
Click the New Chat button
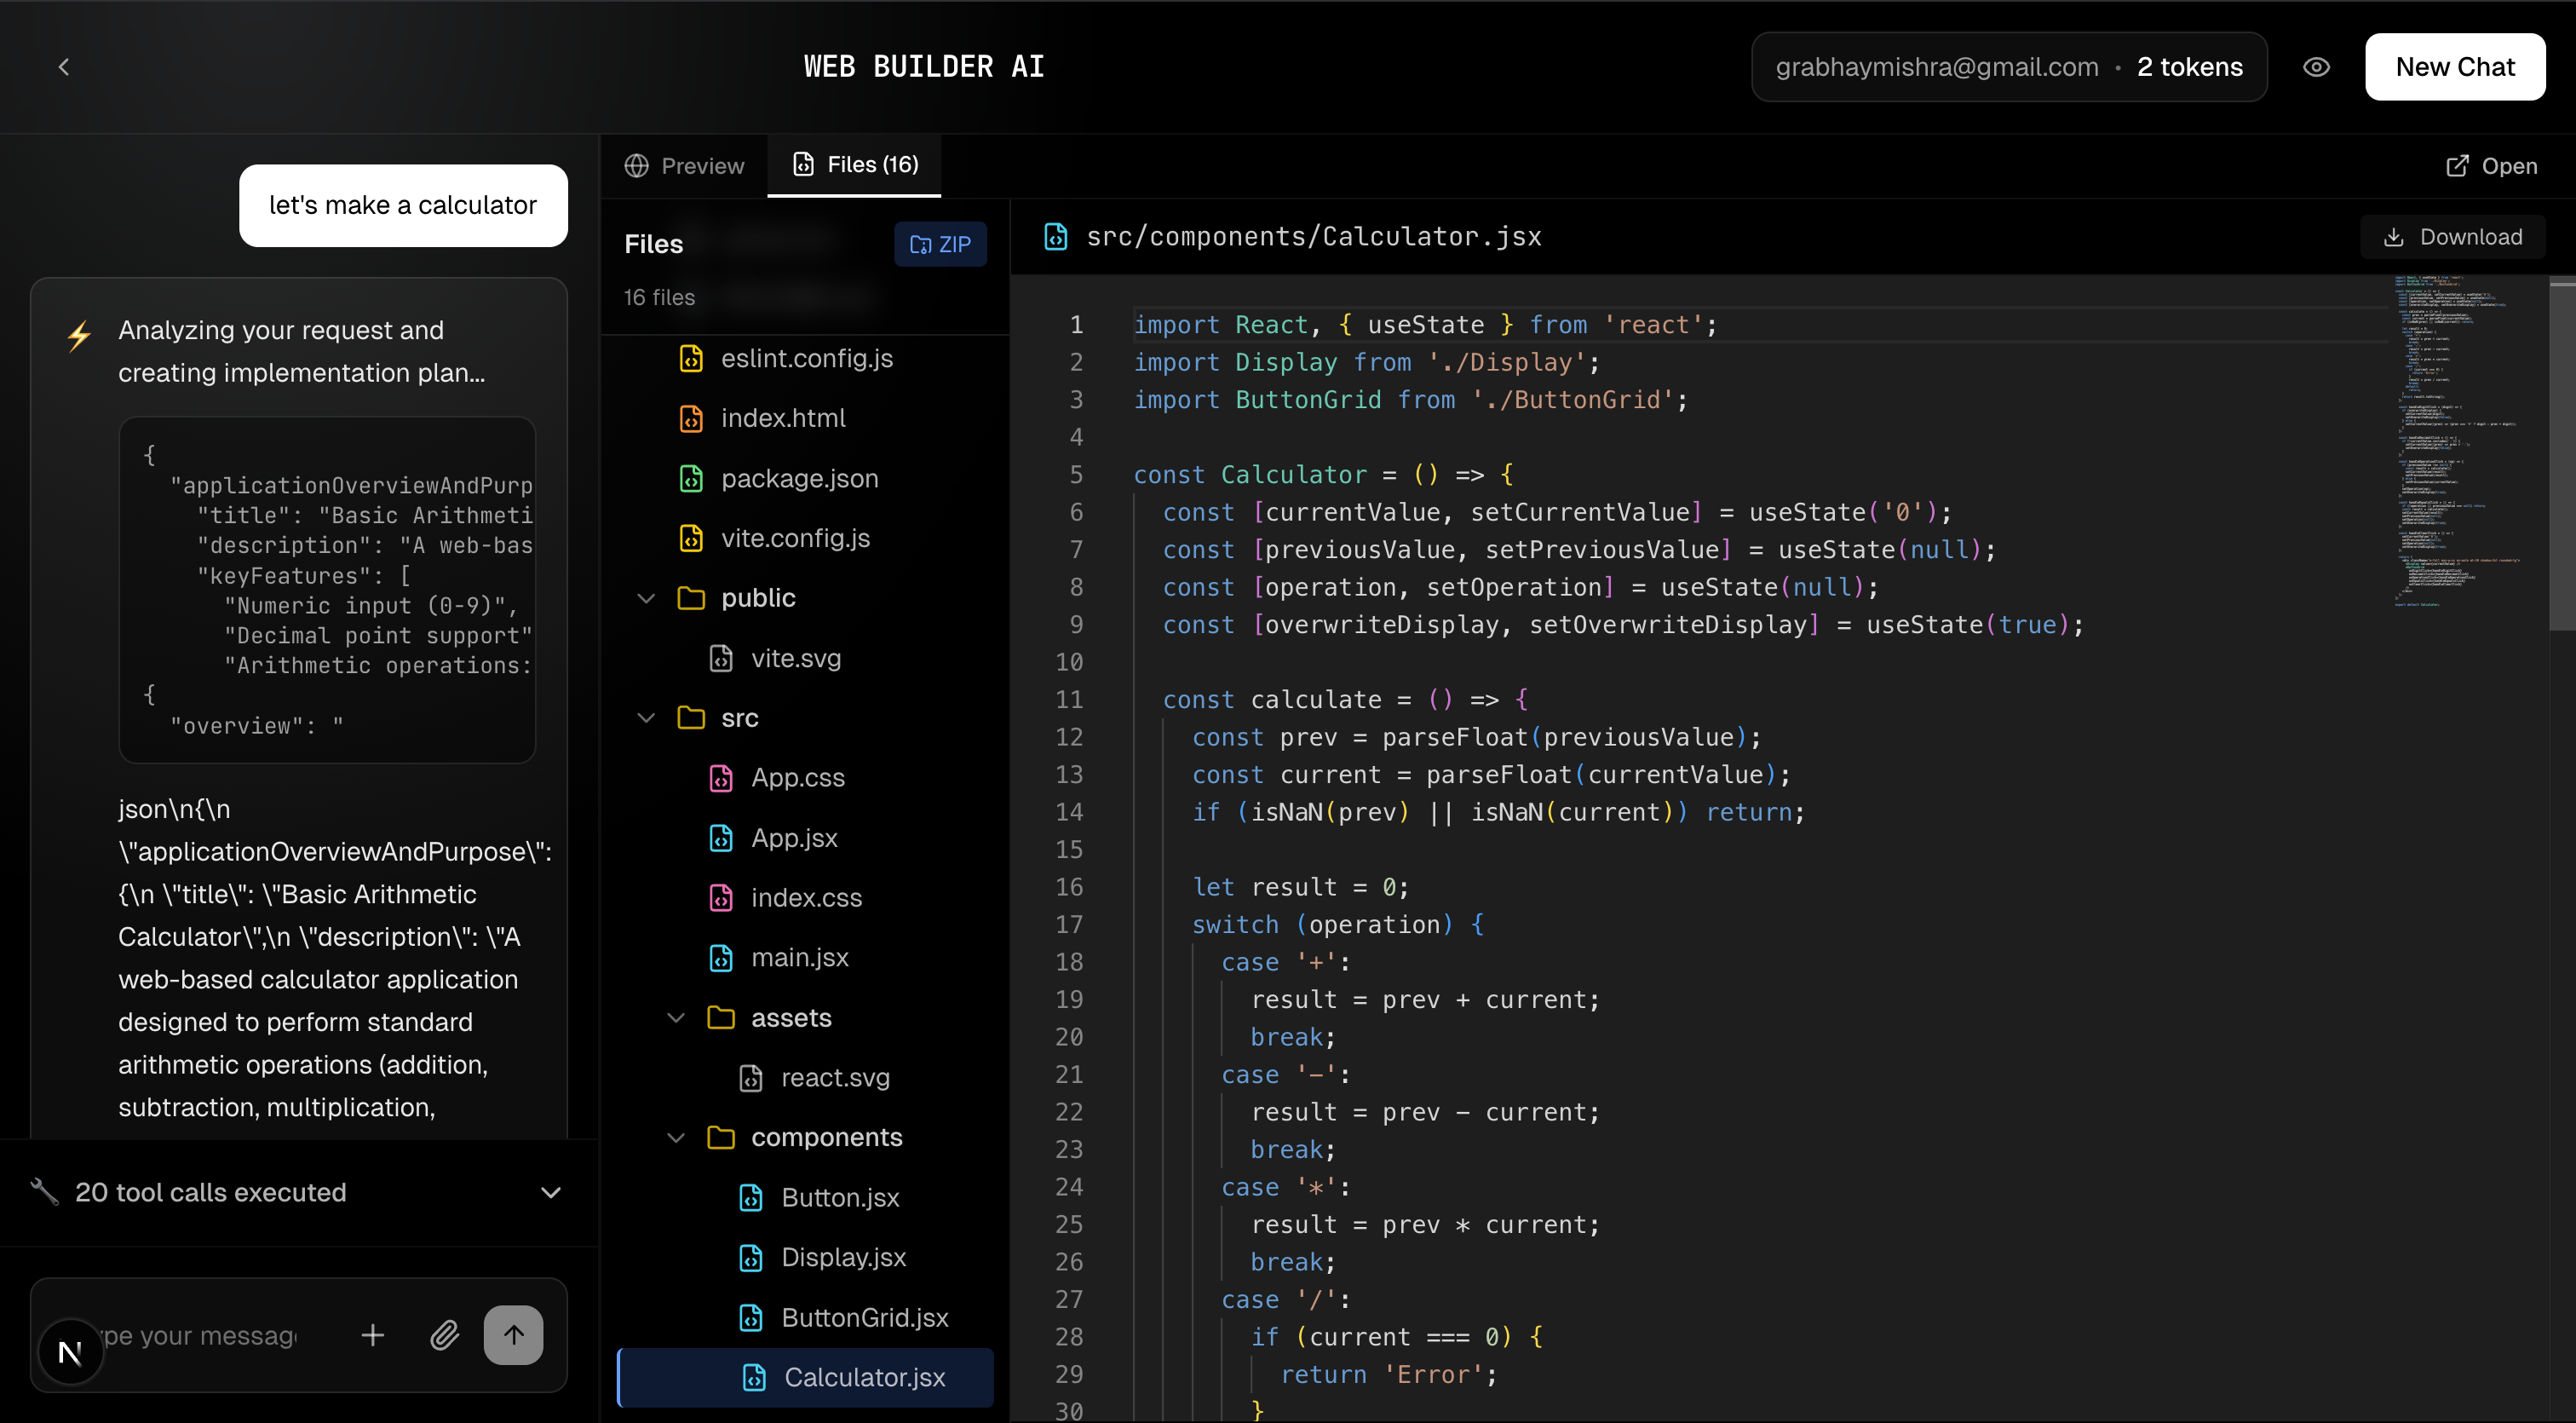click(x=2455, y=66)
